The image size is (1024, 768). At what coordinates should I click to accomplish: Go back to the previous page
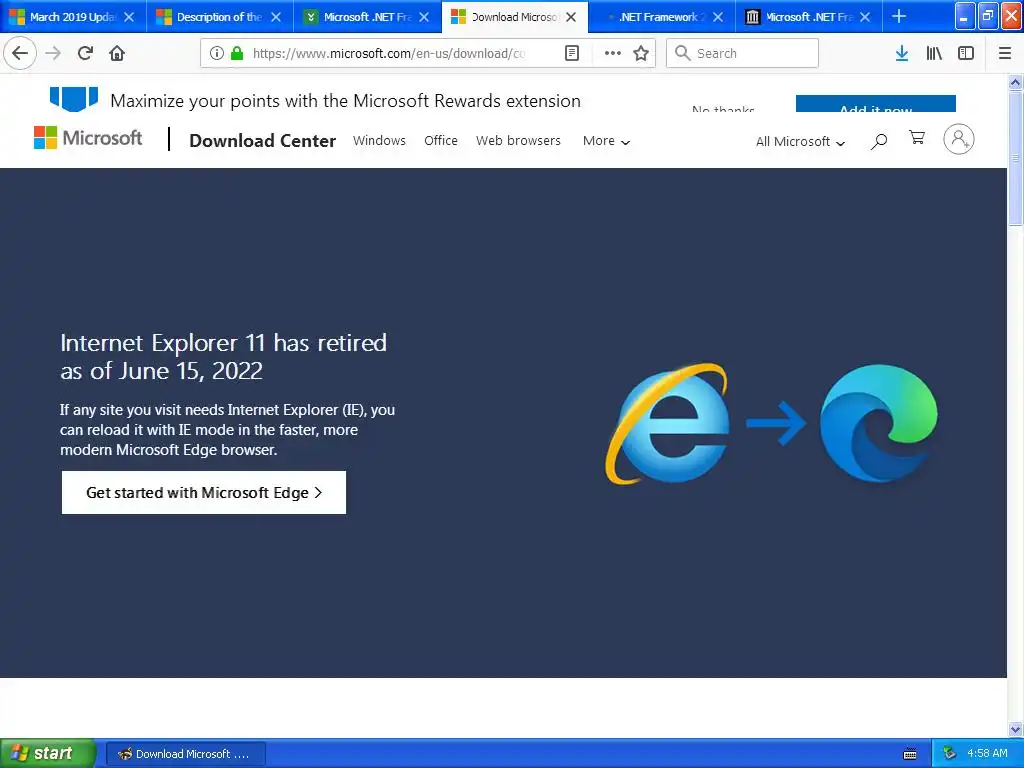(20, 53)
